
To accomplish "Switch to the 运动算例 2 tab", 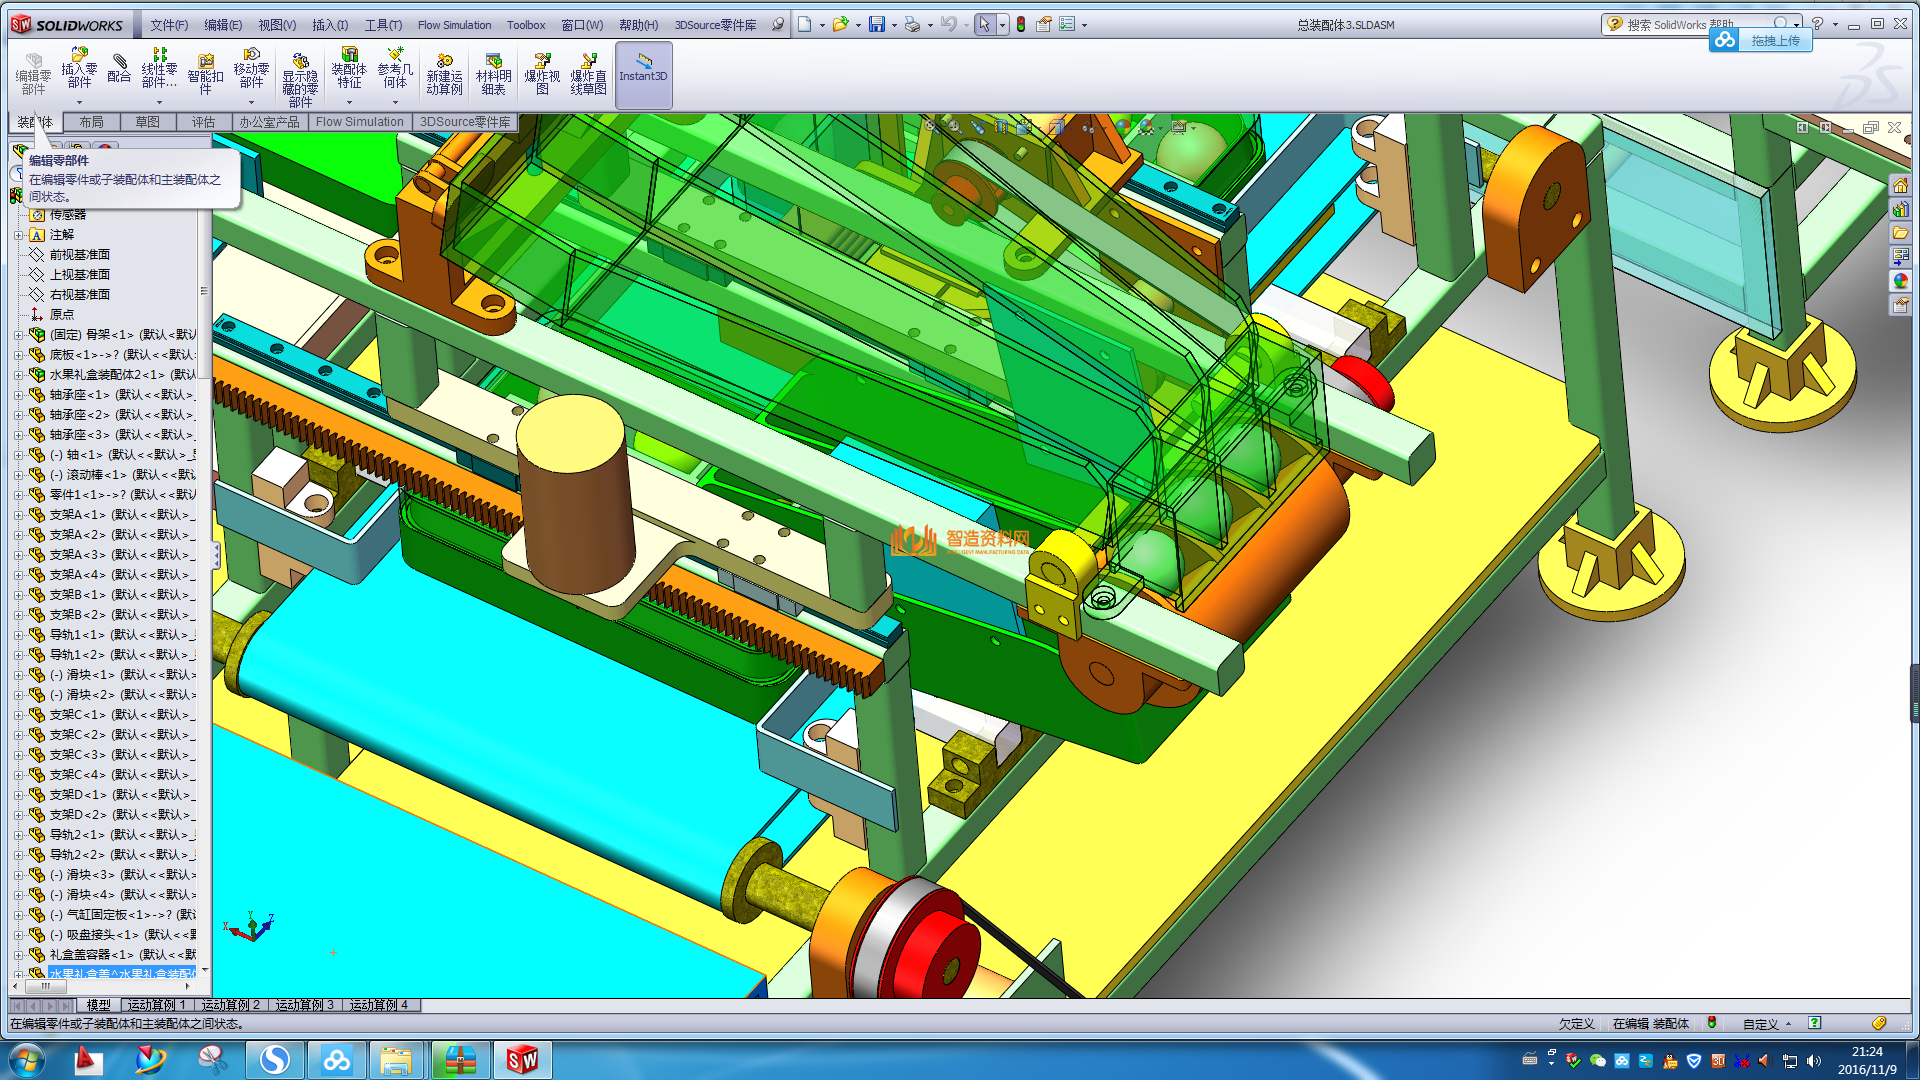I will [x=230, y=1005].
